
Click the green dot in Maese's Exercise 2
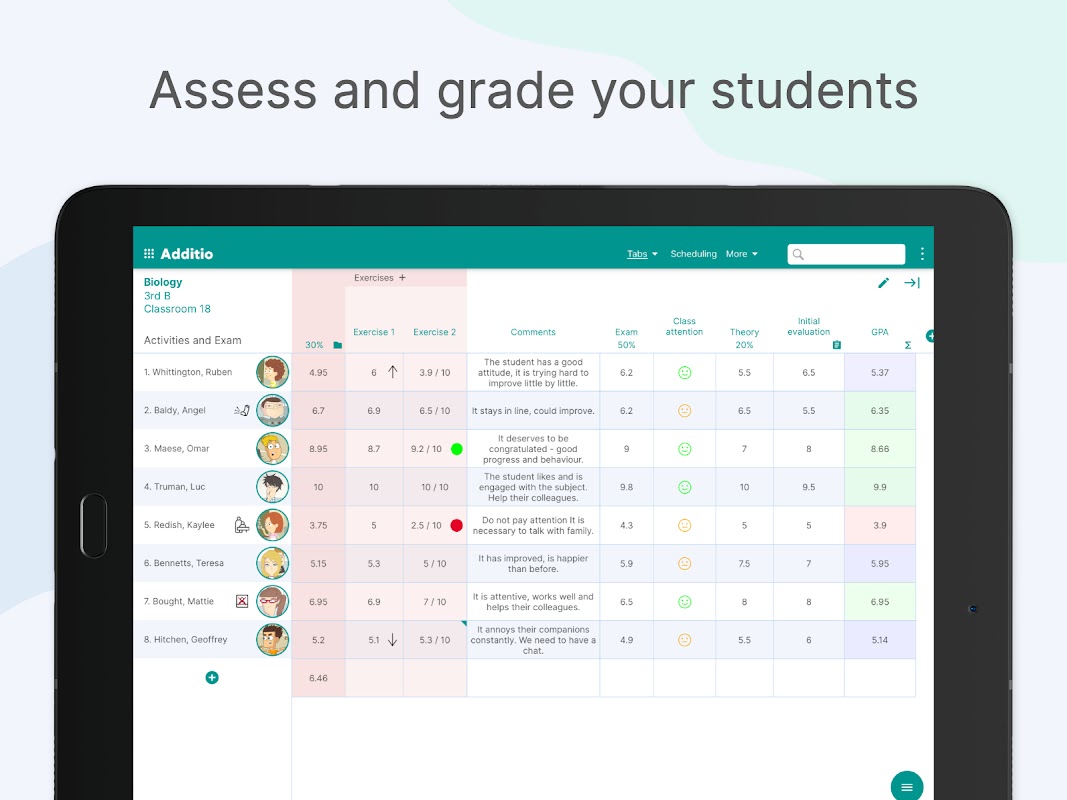click(x=457, y=449)
